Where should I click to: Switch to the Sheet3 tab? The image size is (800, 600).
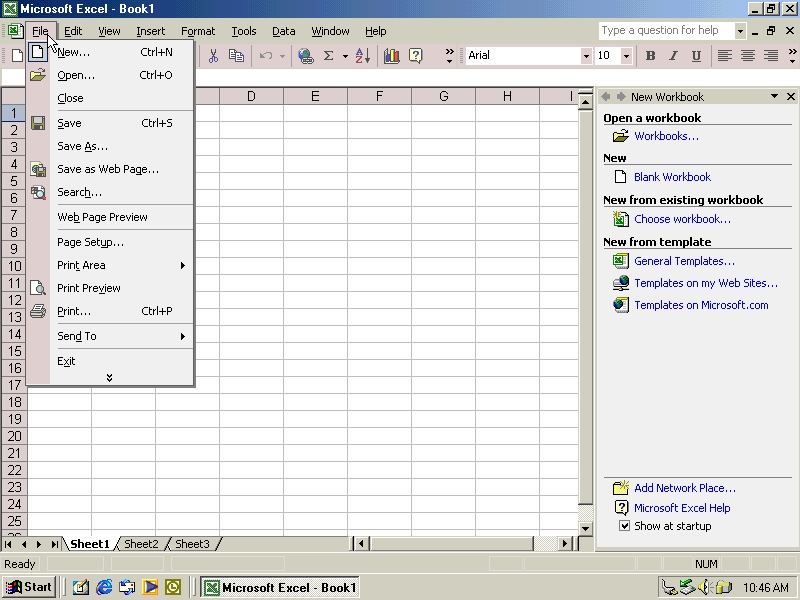(192, 544)
